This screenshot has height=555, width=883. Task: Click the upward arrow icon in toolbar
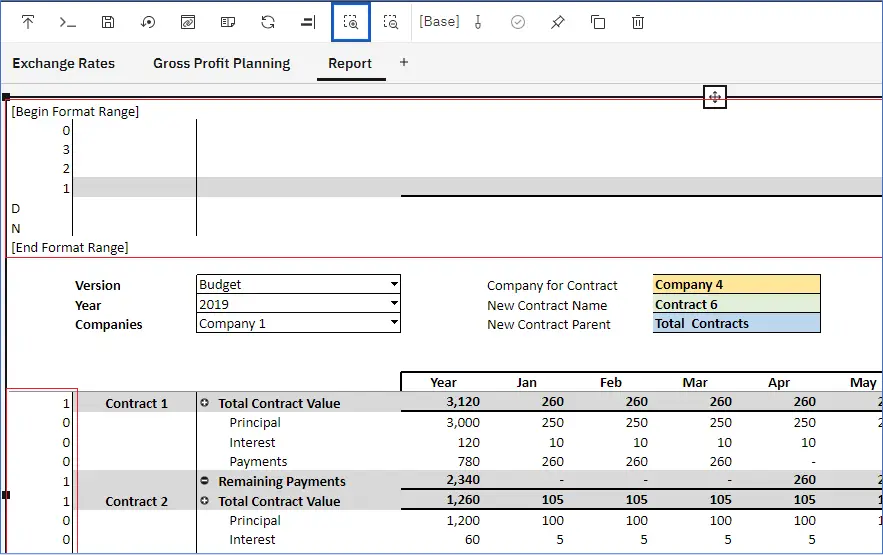[28, 22]
